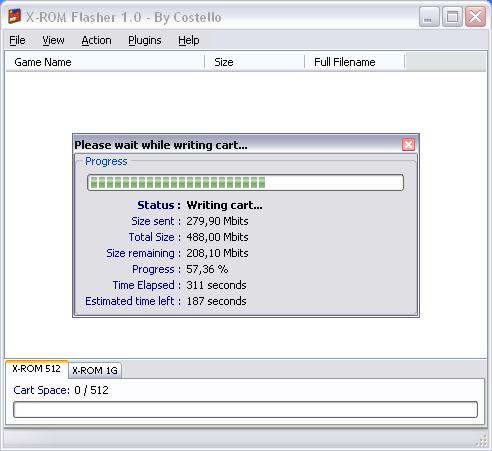Image resolution: width=492 pixels, height=451 pixels.
Task: Click the resize grip in status bar corner
Action: pos(482,441)
